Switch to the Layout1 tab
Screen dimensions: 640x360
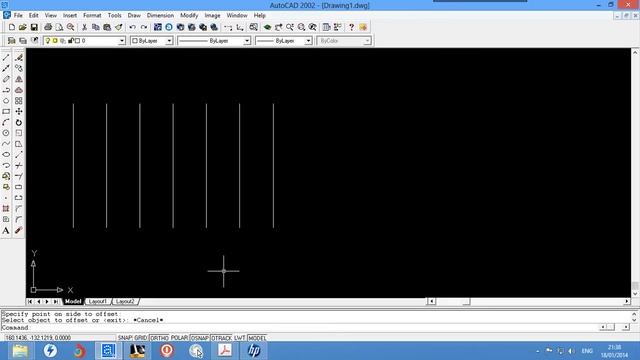click(98, 302)
